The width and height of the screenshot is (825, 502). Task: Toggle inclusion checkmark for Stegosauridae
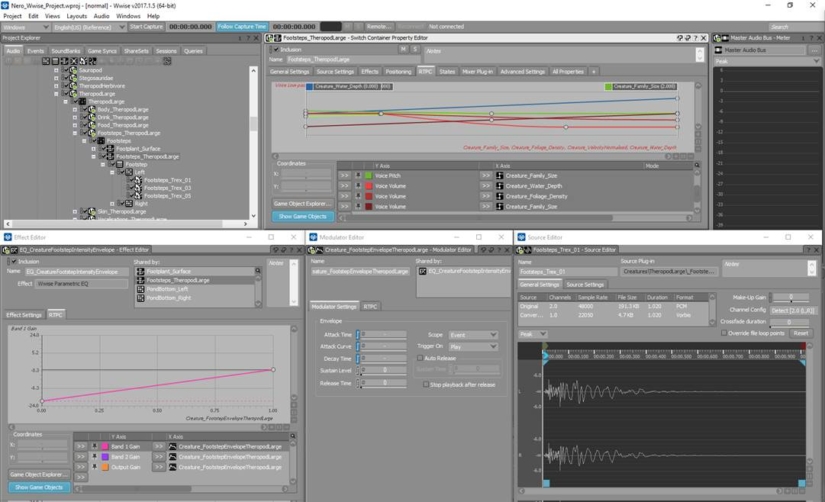pos(66,78)
